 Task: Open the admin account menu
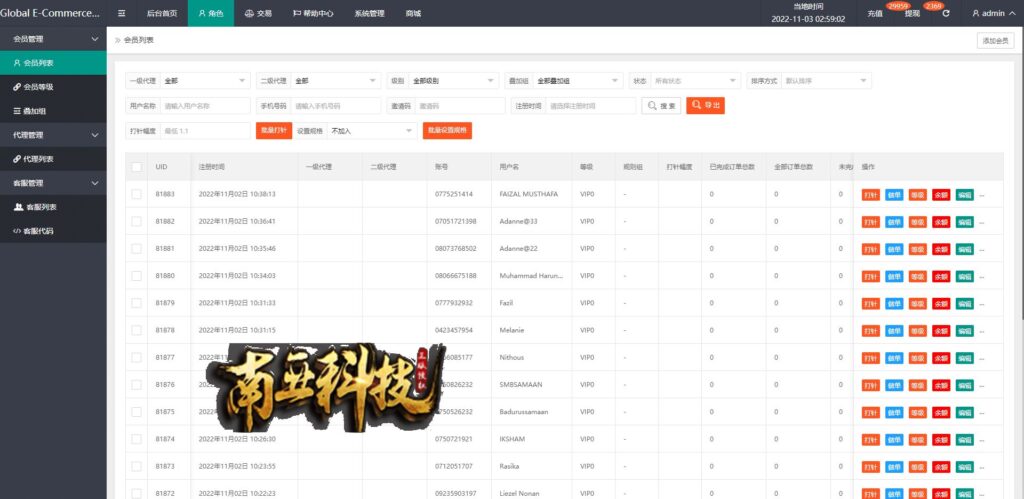[x=993, y=13]
